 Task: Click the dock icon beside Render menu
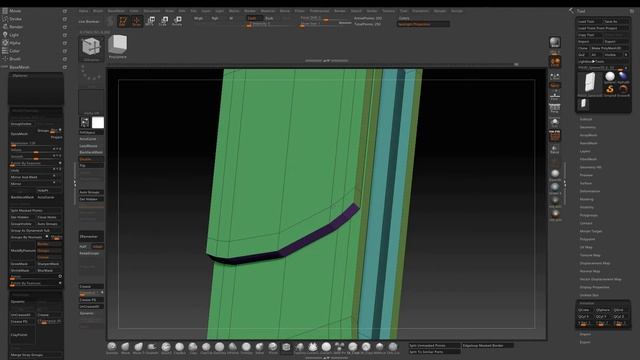pyautogui.click(x=64, y=27)
